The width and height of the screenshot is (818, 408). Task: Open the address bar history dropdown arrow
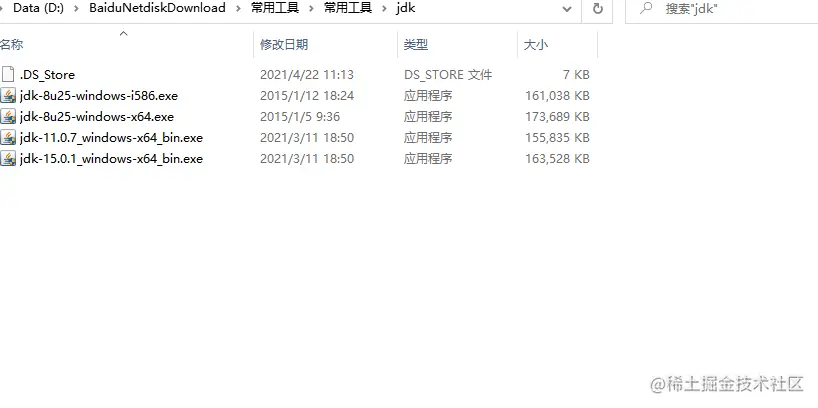[567, 9]
